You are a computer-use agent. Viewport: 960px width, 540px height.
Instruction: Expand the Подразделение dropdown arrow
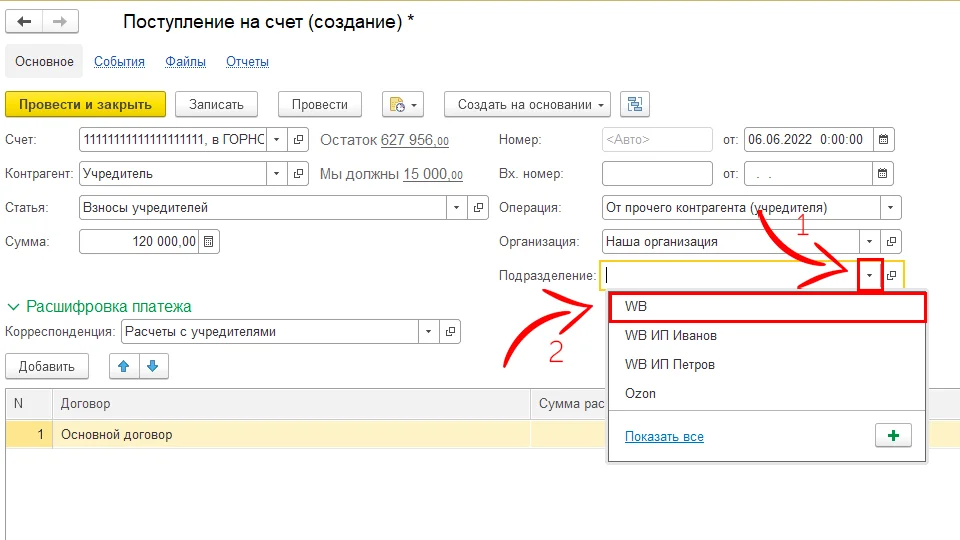[x=869, y=275]
